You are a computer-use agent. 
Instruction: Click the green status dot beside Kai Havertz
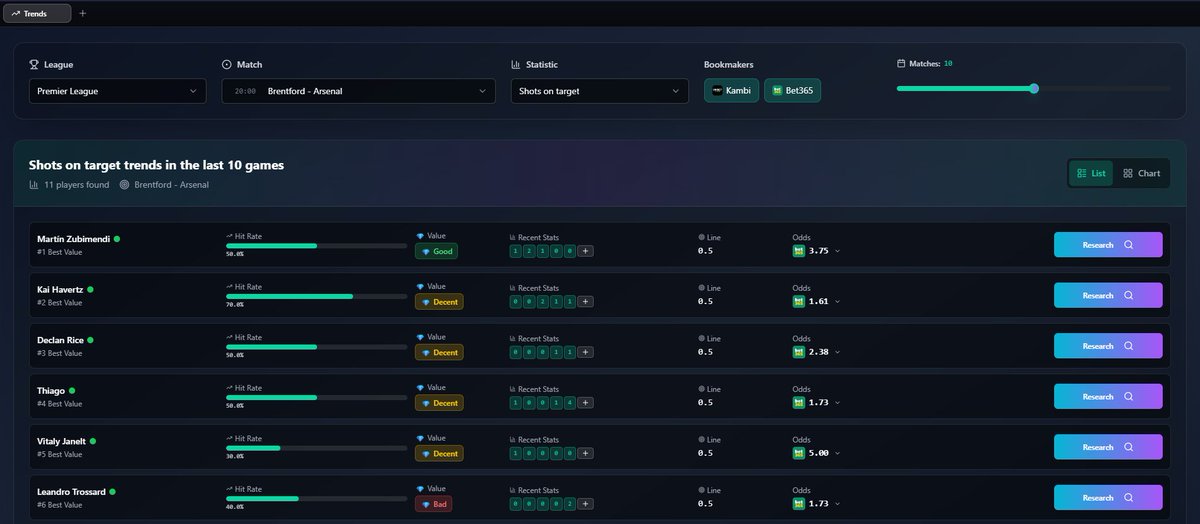(x=90, y=289)
